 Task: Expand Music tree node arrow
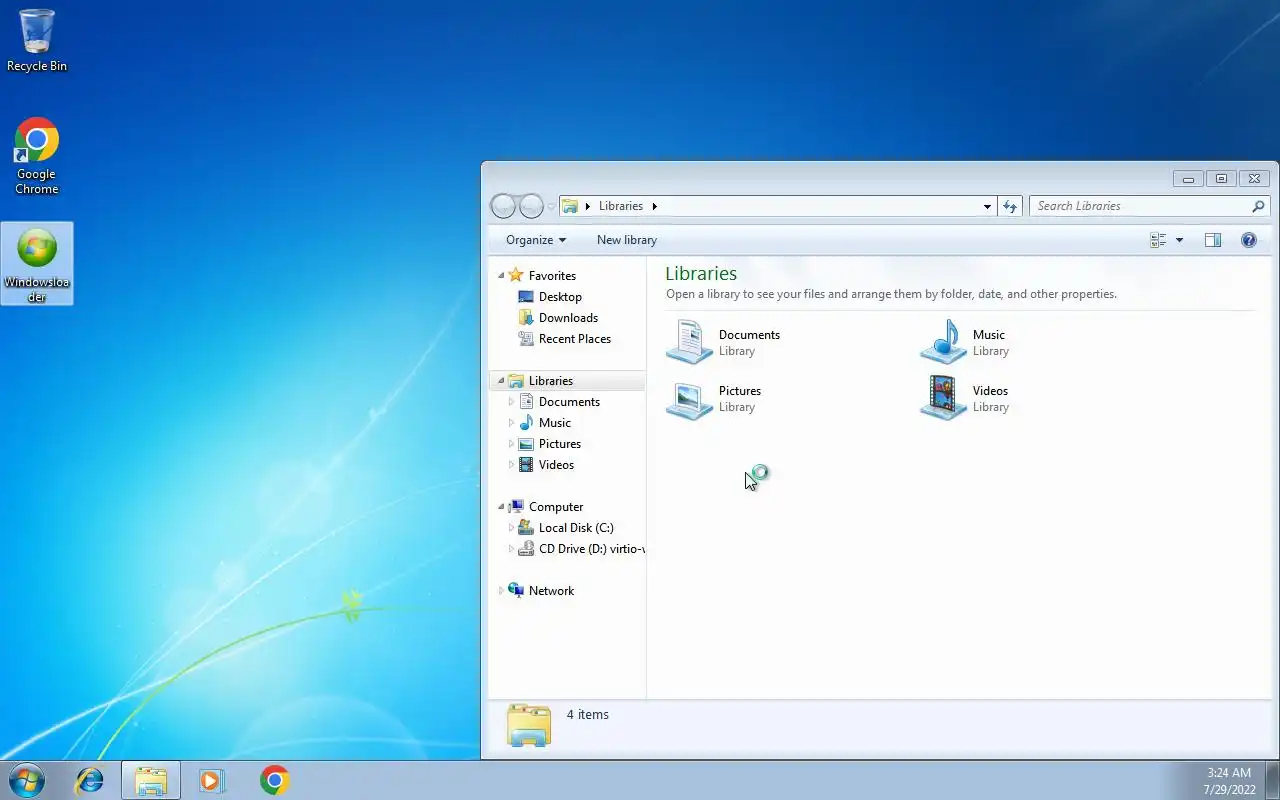click(511, 423)
